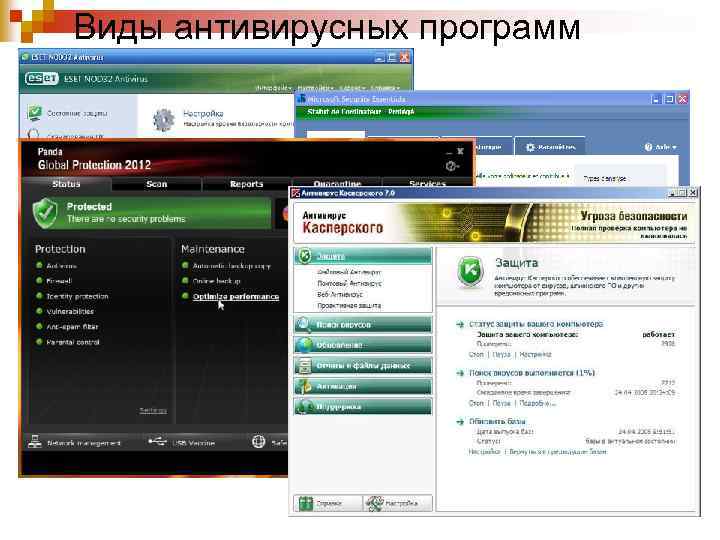Select Проактивная защита in Kaspersky
The height and width of the screenshot is (540, 720).
click(x=349, y=305)
